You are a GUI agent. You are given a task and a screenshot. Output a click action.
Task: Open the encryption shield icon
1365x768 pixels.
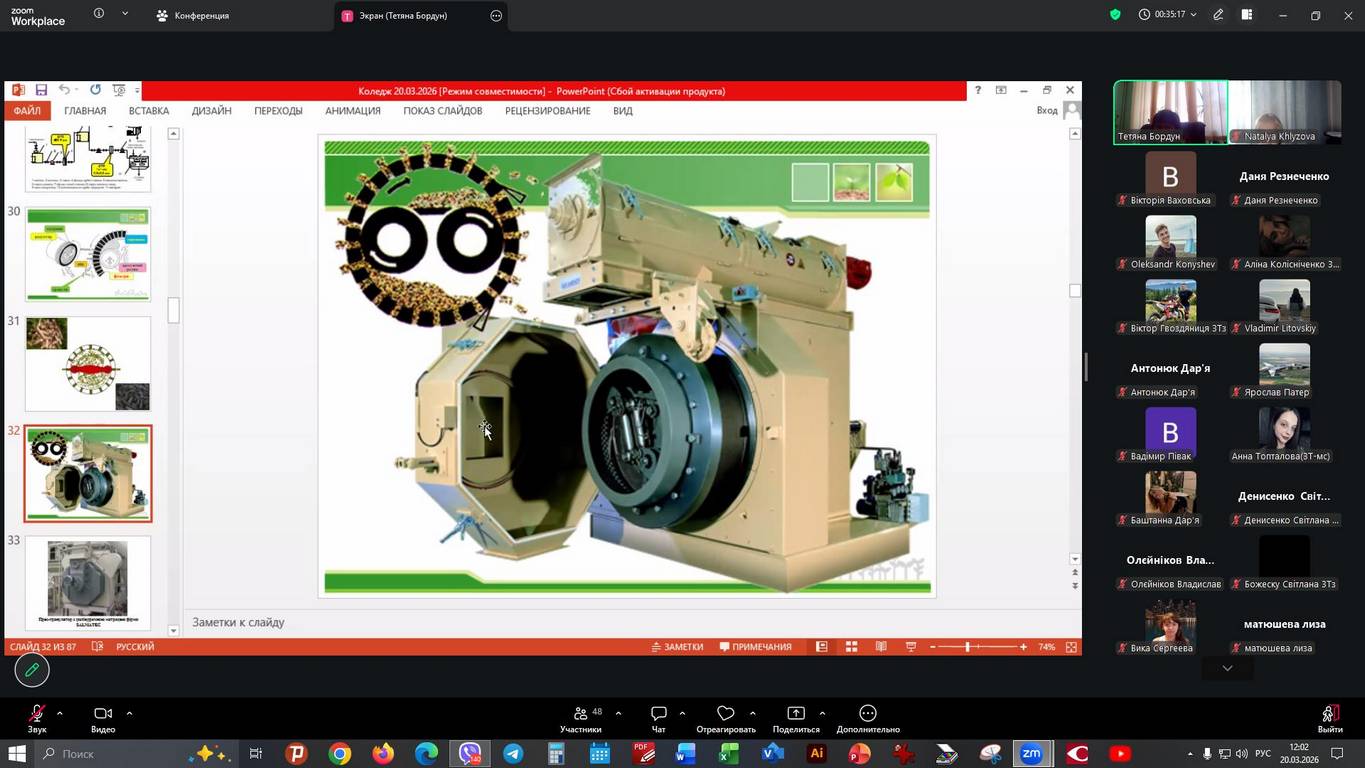[x=1115, y=15]
